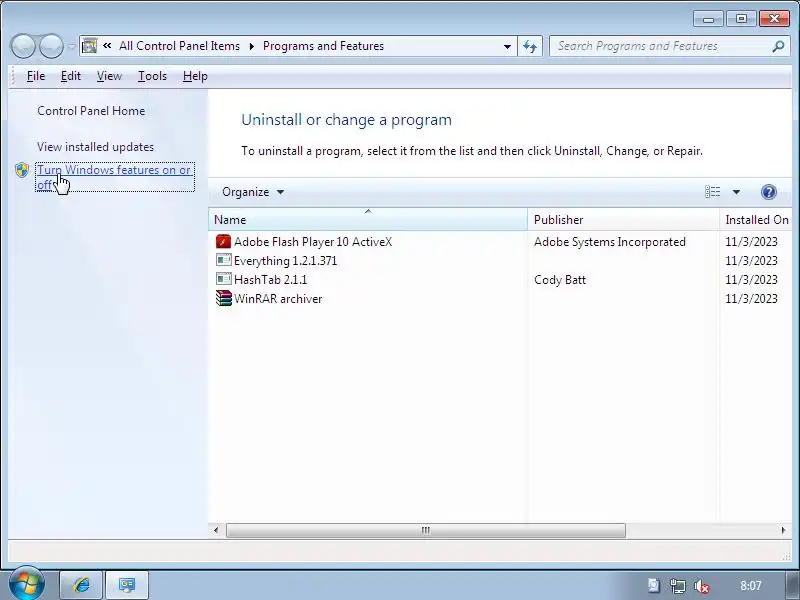Sort by the Name column header
Image resolution: width=800 pixels, height=600 pixels.
[368, 219]
